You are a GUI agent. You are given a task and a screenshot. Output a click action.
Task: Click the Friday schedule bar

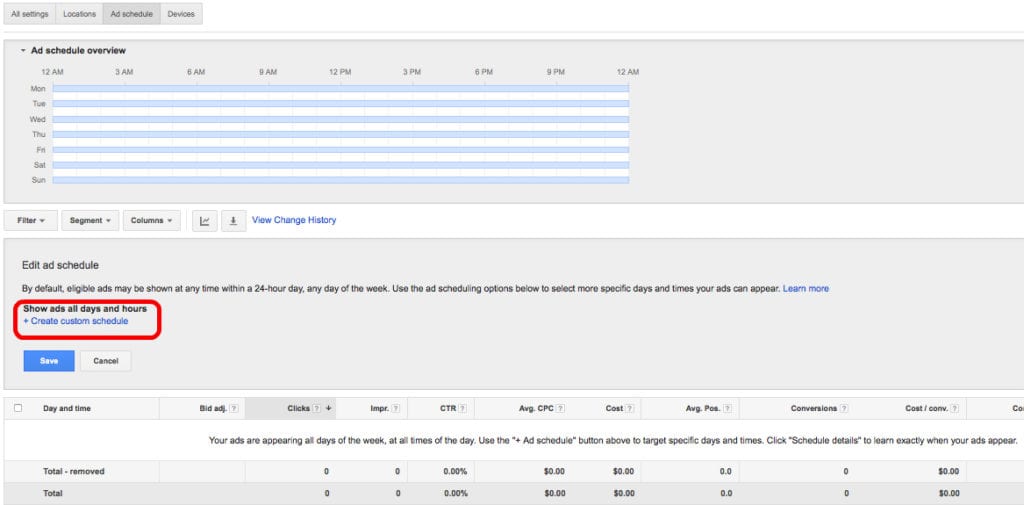[341, 150]
